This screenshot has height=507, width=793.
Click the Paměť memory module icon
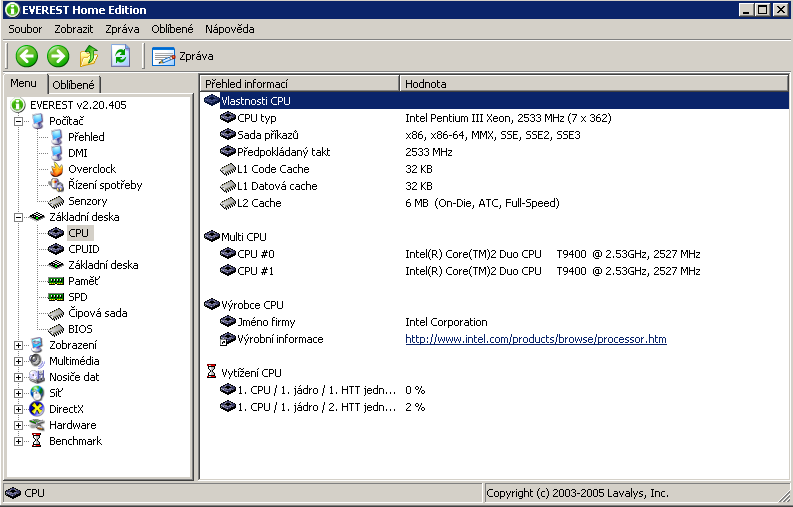(x=56, y=281)
